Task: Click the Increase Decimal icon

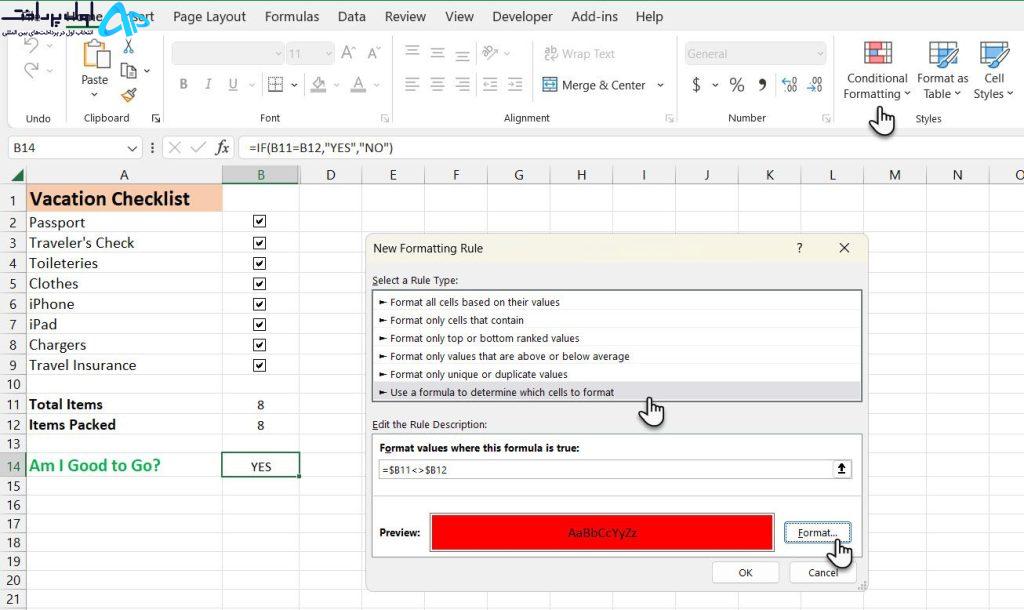Action: point(790,84)
